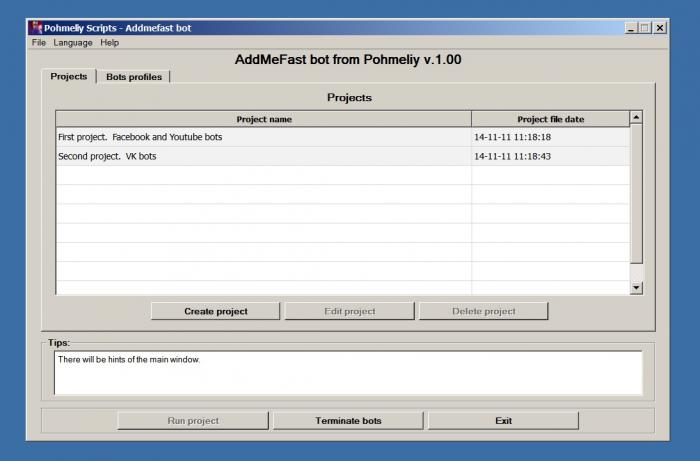Open the File menu
Image resolution: width=700 pixels, height=461 pixels.
38,43
